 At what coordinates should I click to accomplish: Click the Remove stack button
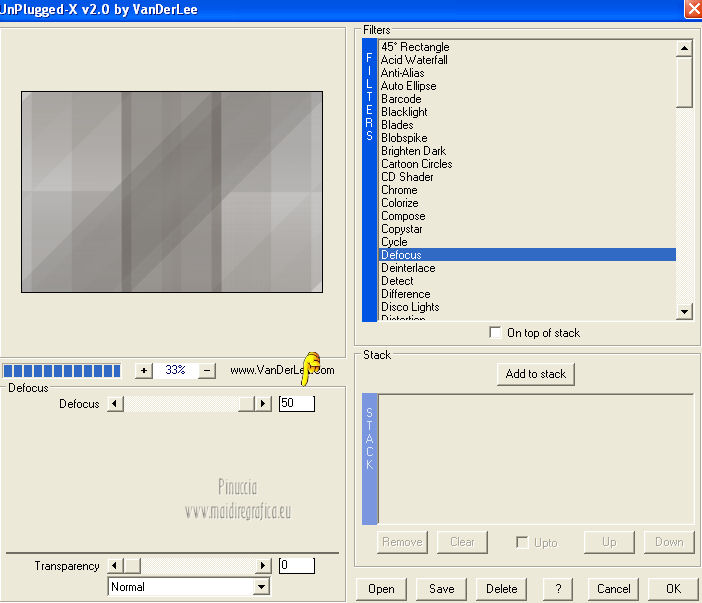[x=402, y=542]
